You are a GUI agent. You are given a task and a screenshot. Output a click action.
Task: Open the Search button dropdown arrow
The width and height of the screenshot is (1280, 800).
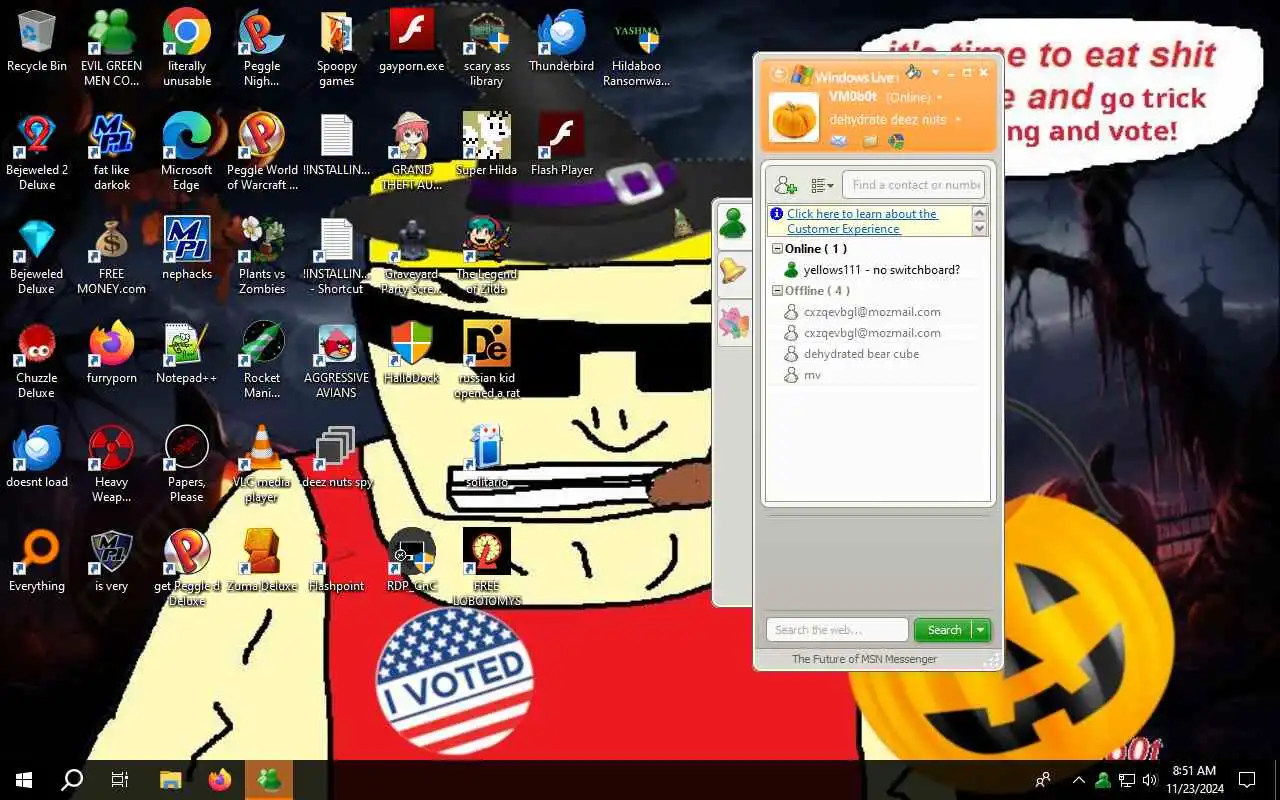tap(981, 630)
